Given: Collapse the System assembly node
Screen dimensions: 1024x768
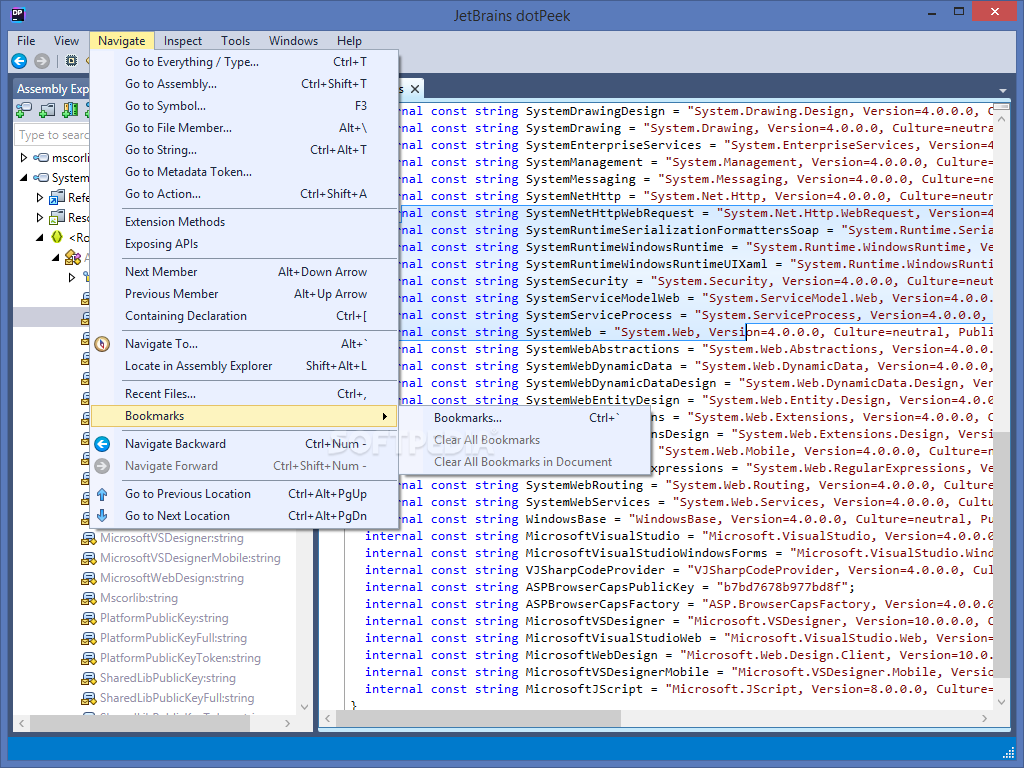Looking at the screenshot, I should 24,178.
